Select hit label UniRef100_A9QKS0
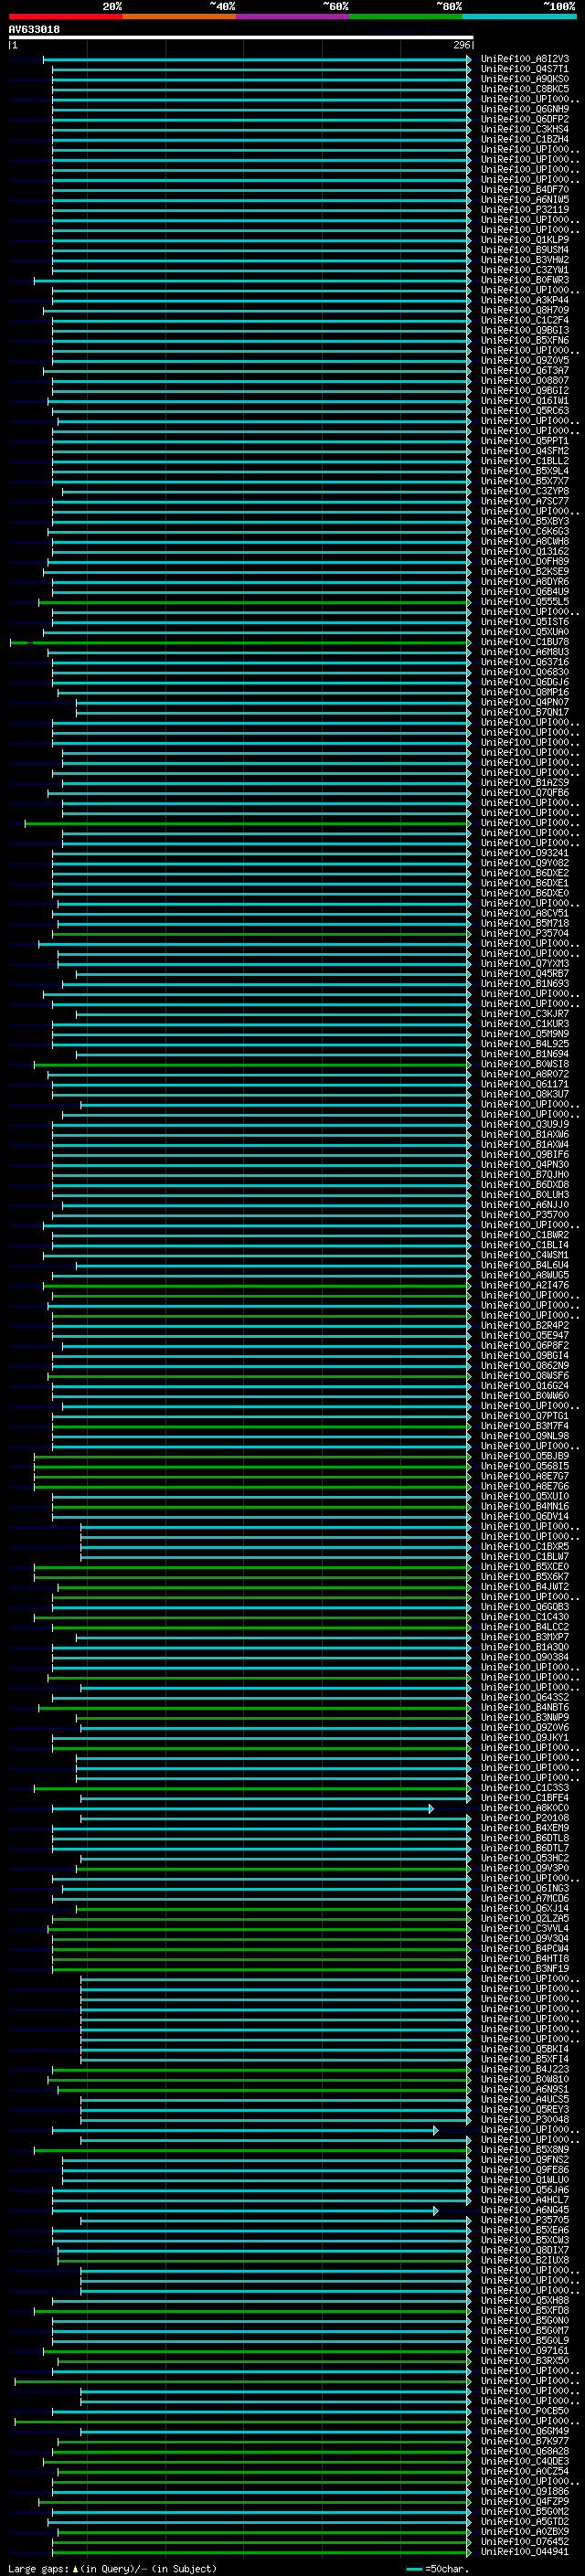Viewport: 585px width, 2576px height. click(x=524, y=79)
